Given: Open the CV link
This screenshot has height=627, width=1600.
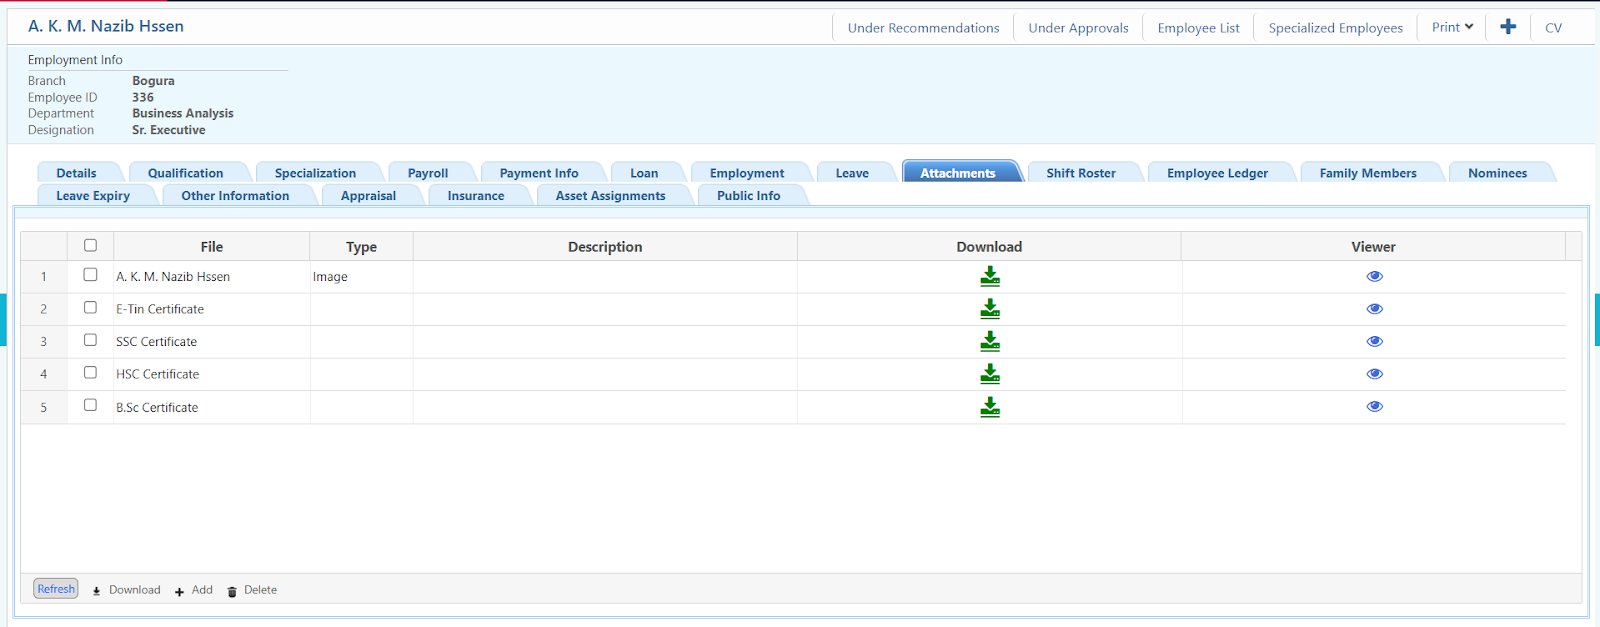Looking at the screenshot, I should click(1553, 28).
